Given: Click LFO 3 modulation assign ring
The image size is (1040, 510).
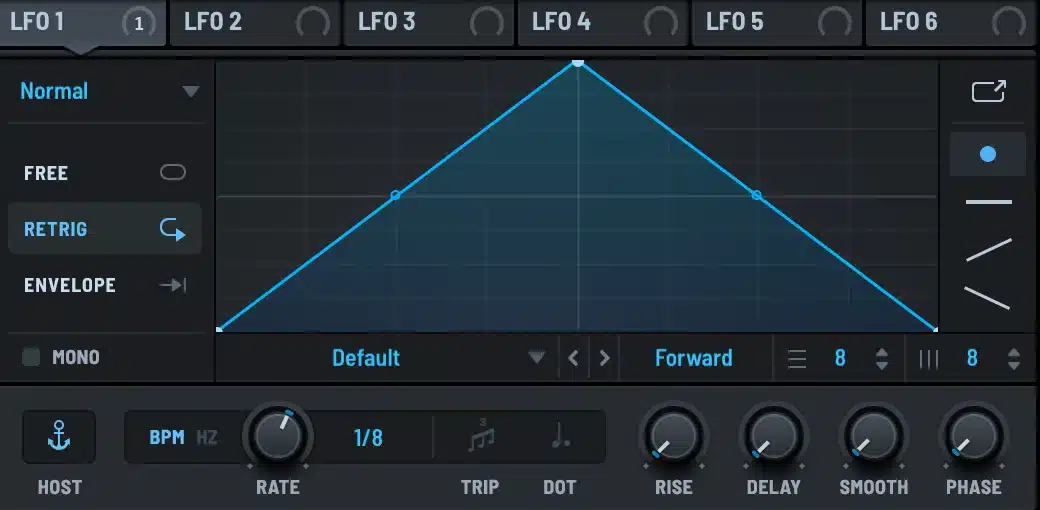Looking at the screenshot, I should point(487,24).
